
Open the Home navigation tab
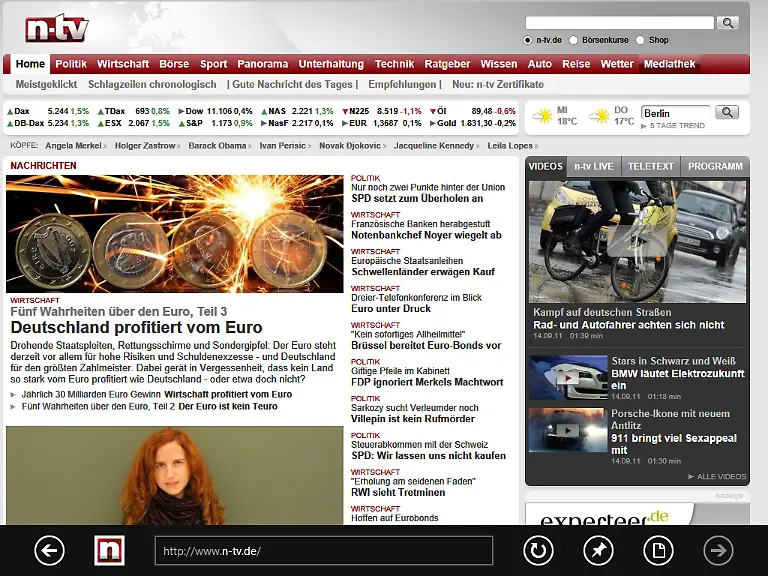tap(30, 64)
